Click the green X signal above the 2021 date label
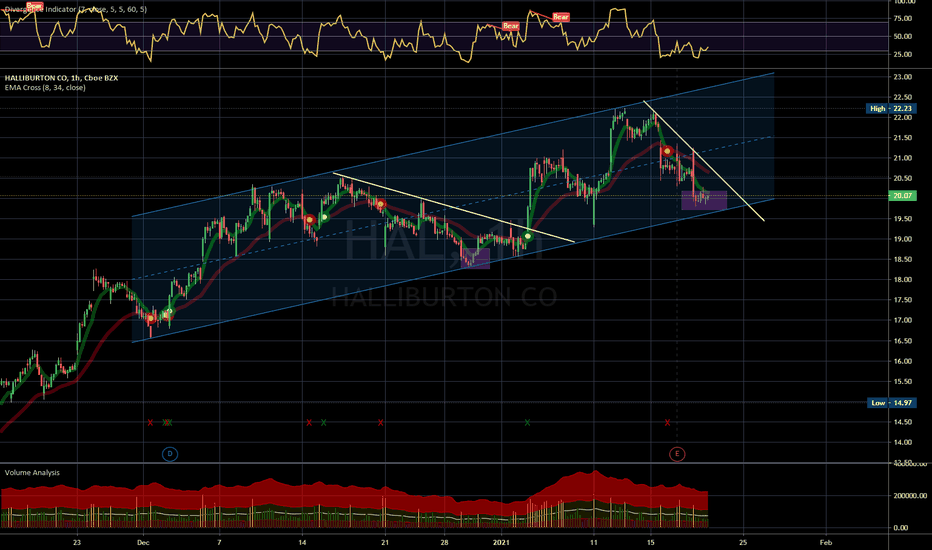The image size is (932, 550). (527, 423)
